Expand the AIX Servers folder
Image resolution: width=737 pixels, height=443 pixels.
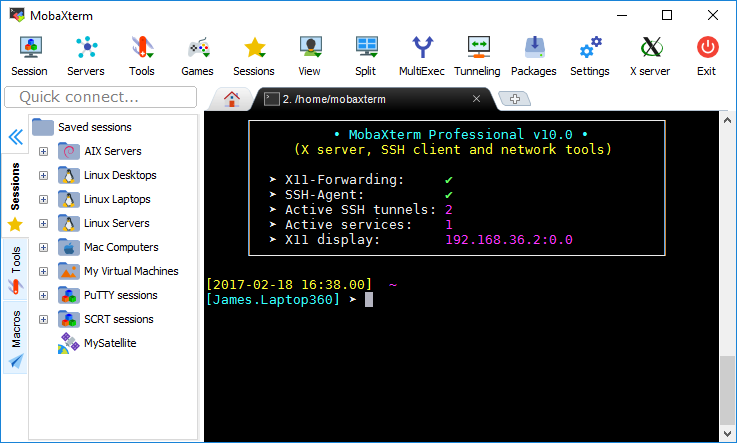43,151
